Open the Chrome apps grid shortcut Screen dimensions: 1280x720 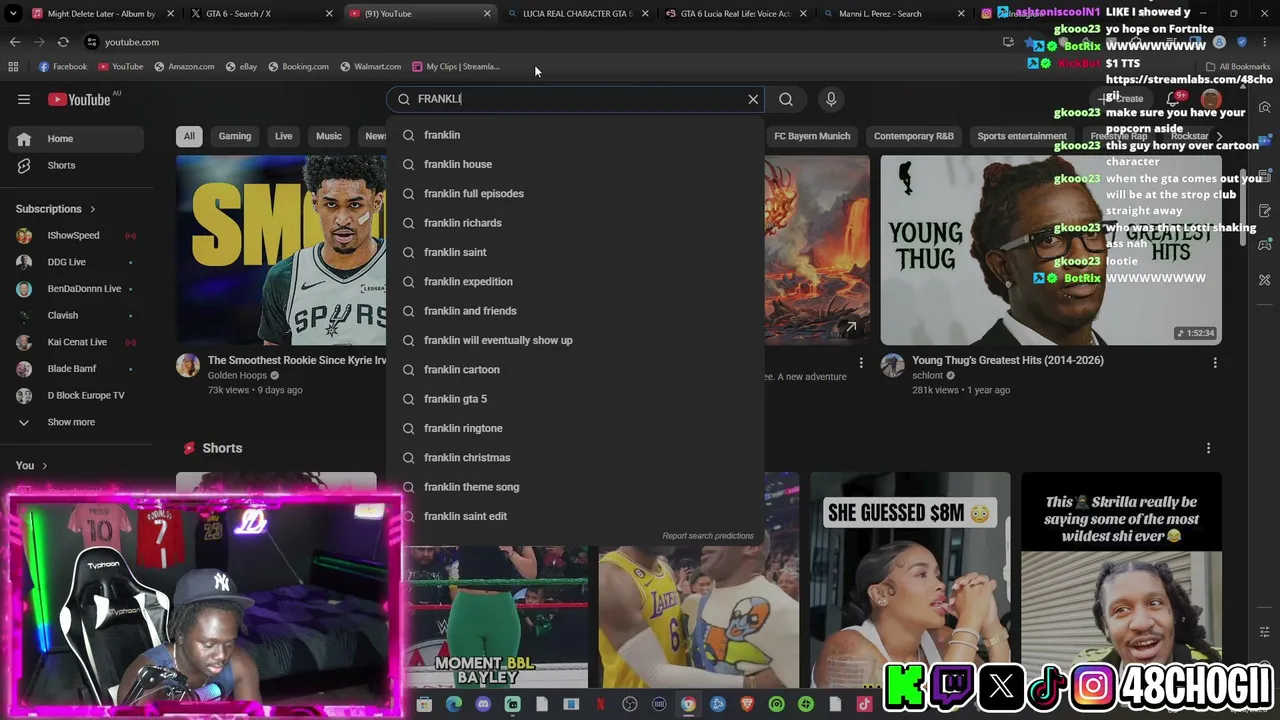coord(13,67)
